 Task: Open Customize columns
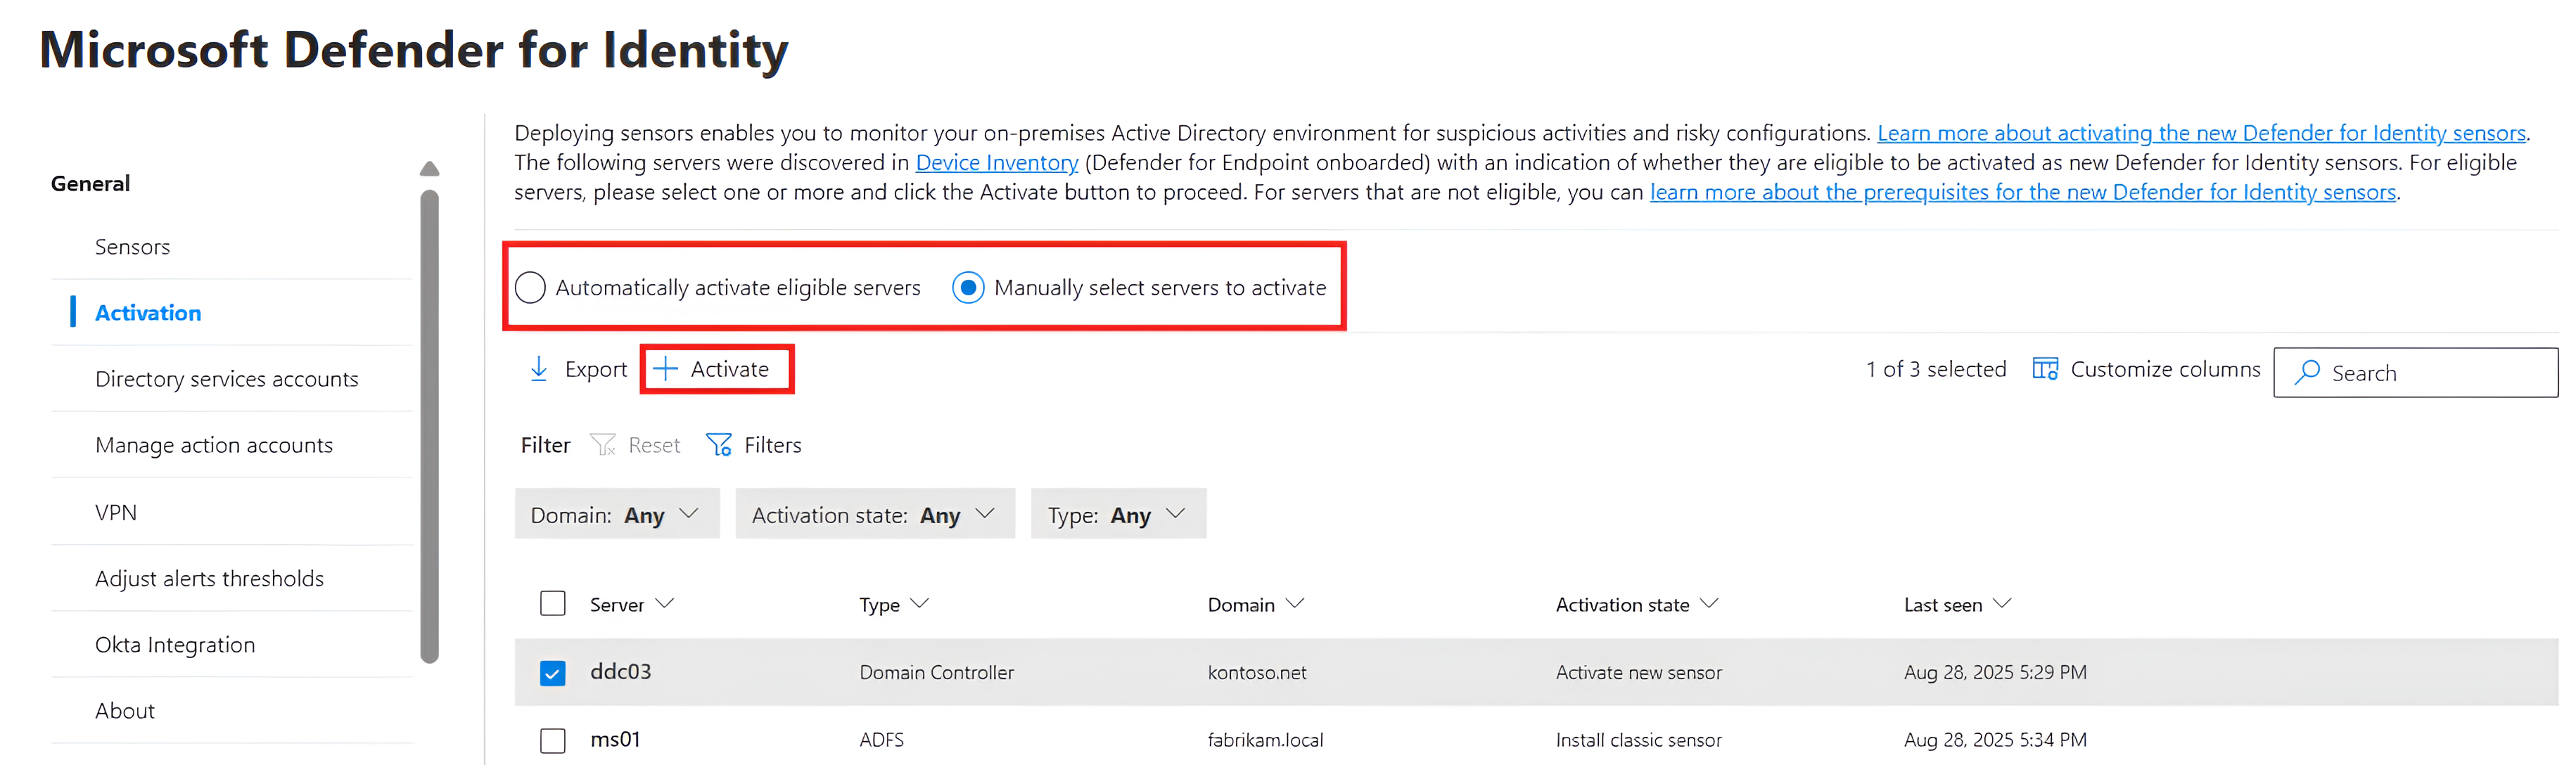point(2146,368)
